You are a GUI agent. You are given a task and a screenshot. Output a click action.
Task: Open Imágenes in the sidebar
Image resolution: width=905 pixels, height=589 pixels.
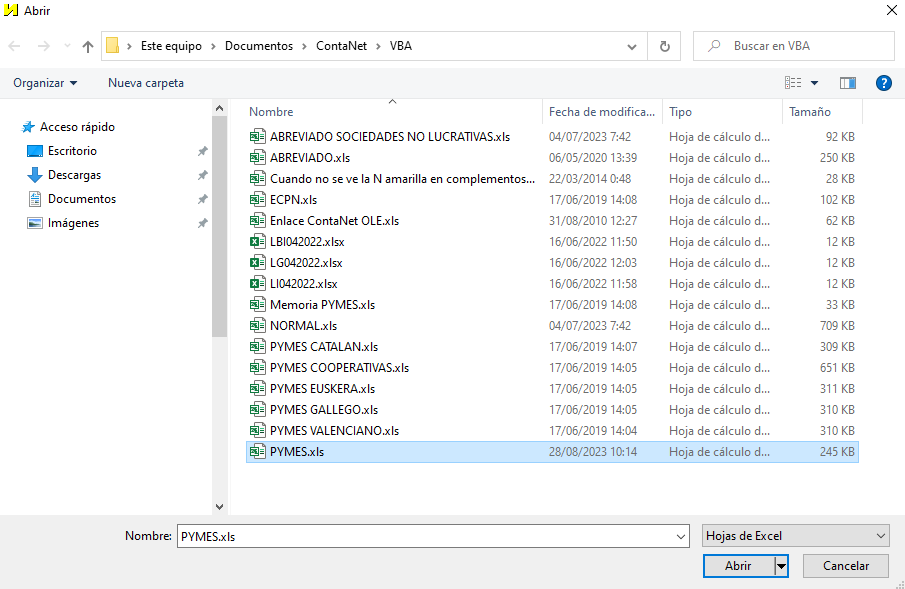click(x=73, y=223)
